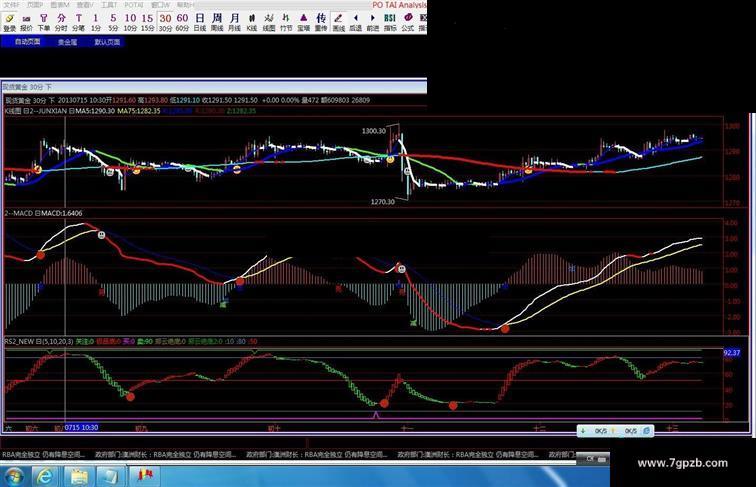This screenshot has width=756, height=487.
Task: Switch to K线 candlestick chart icon
Action: click(252, 21)
